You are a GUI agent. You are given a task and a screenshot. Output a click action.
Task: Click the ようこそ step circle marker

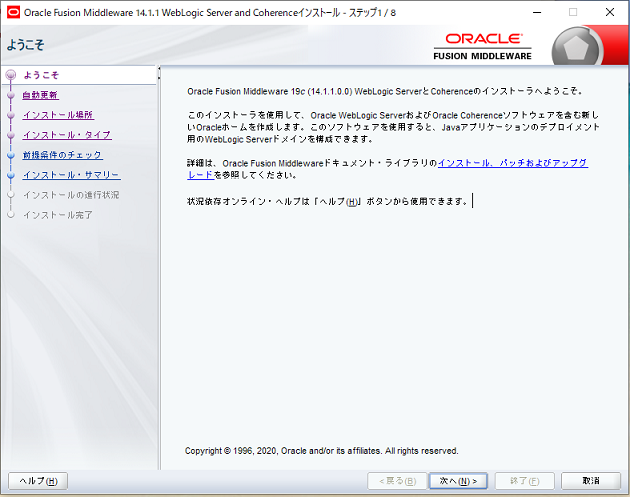tap(11, 75)
